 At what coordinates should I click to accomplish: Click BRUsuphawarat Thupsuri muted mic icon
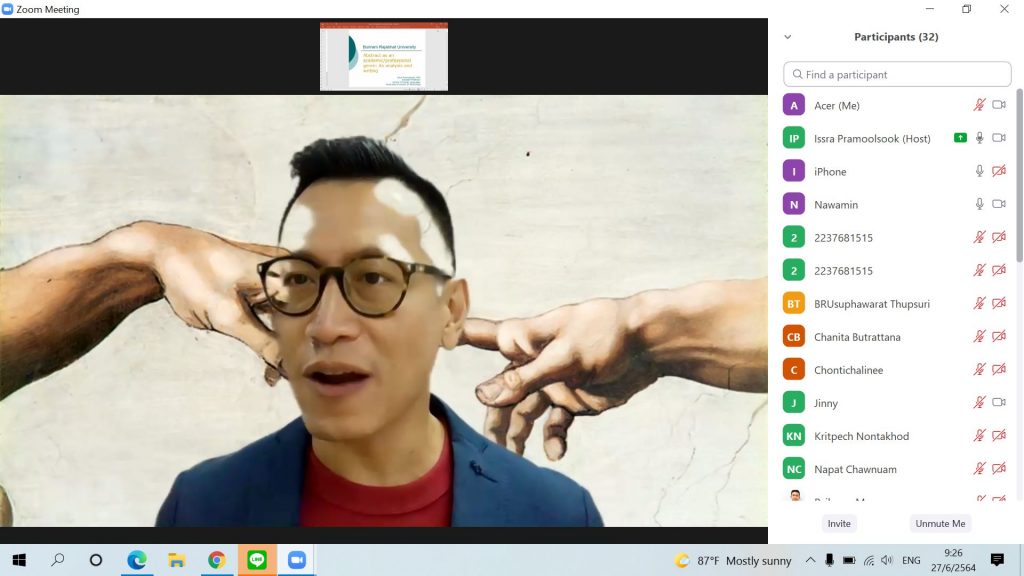pos(979,304)
